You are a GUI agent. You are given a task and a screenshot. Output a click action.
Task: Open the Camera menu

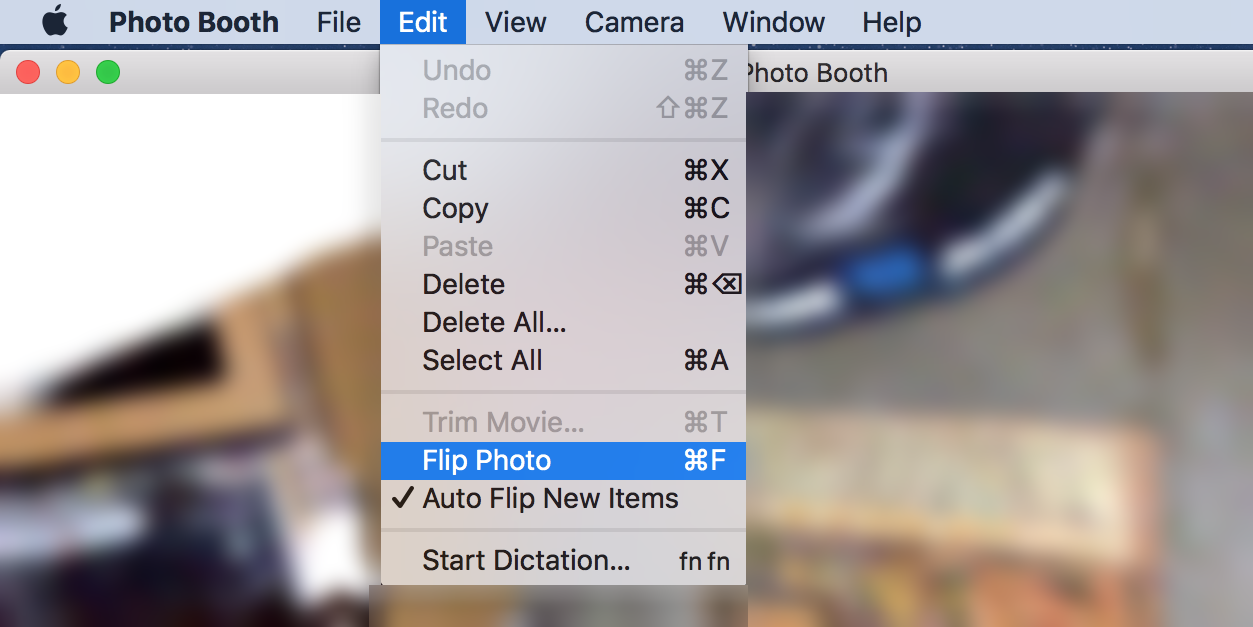tap(634, 22)
